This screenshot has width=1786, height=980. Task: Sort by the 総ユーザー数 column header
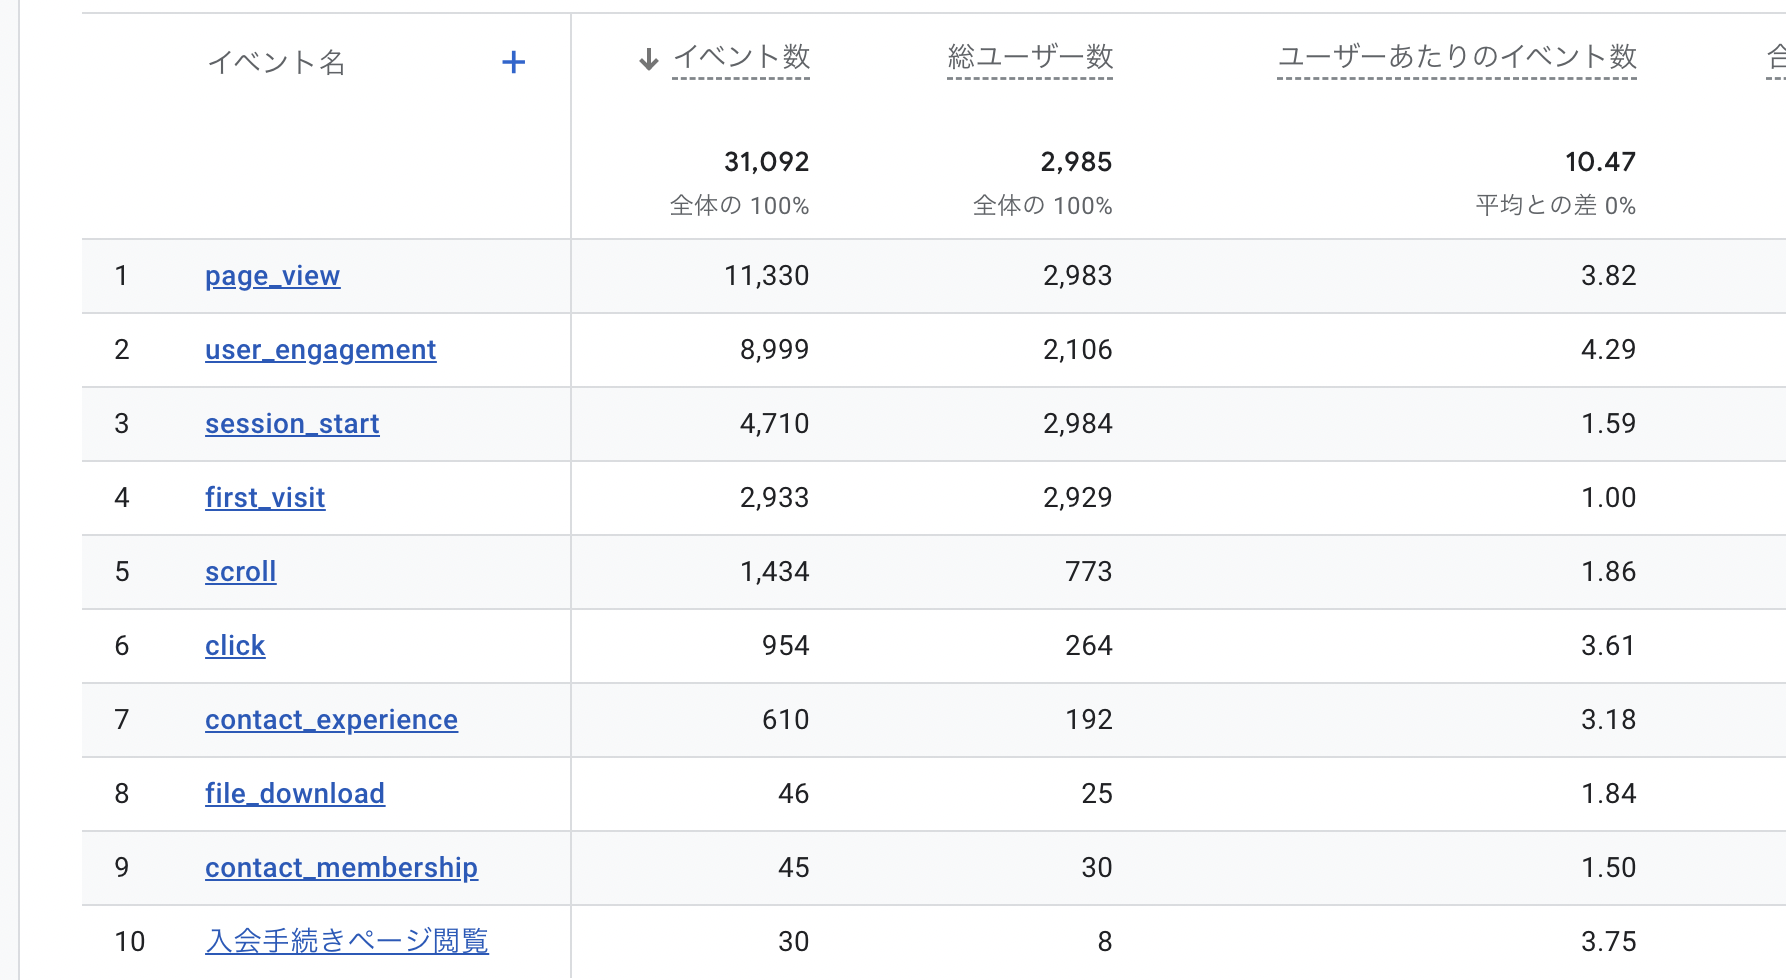1030,57
